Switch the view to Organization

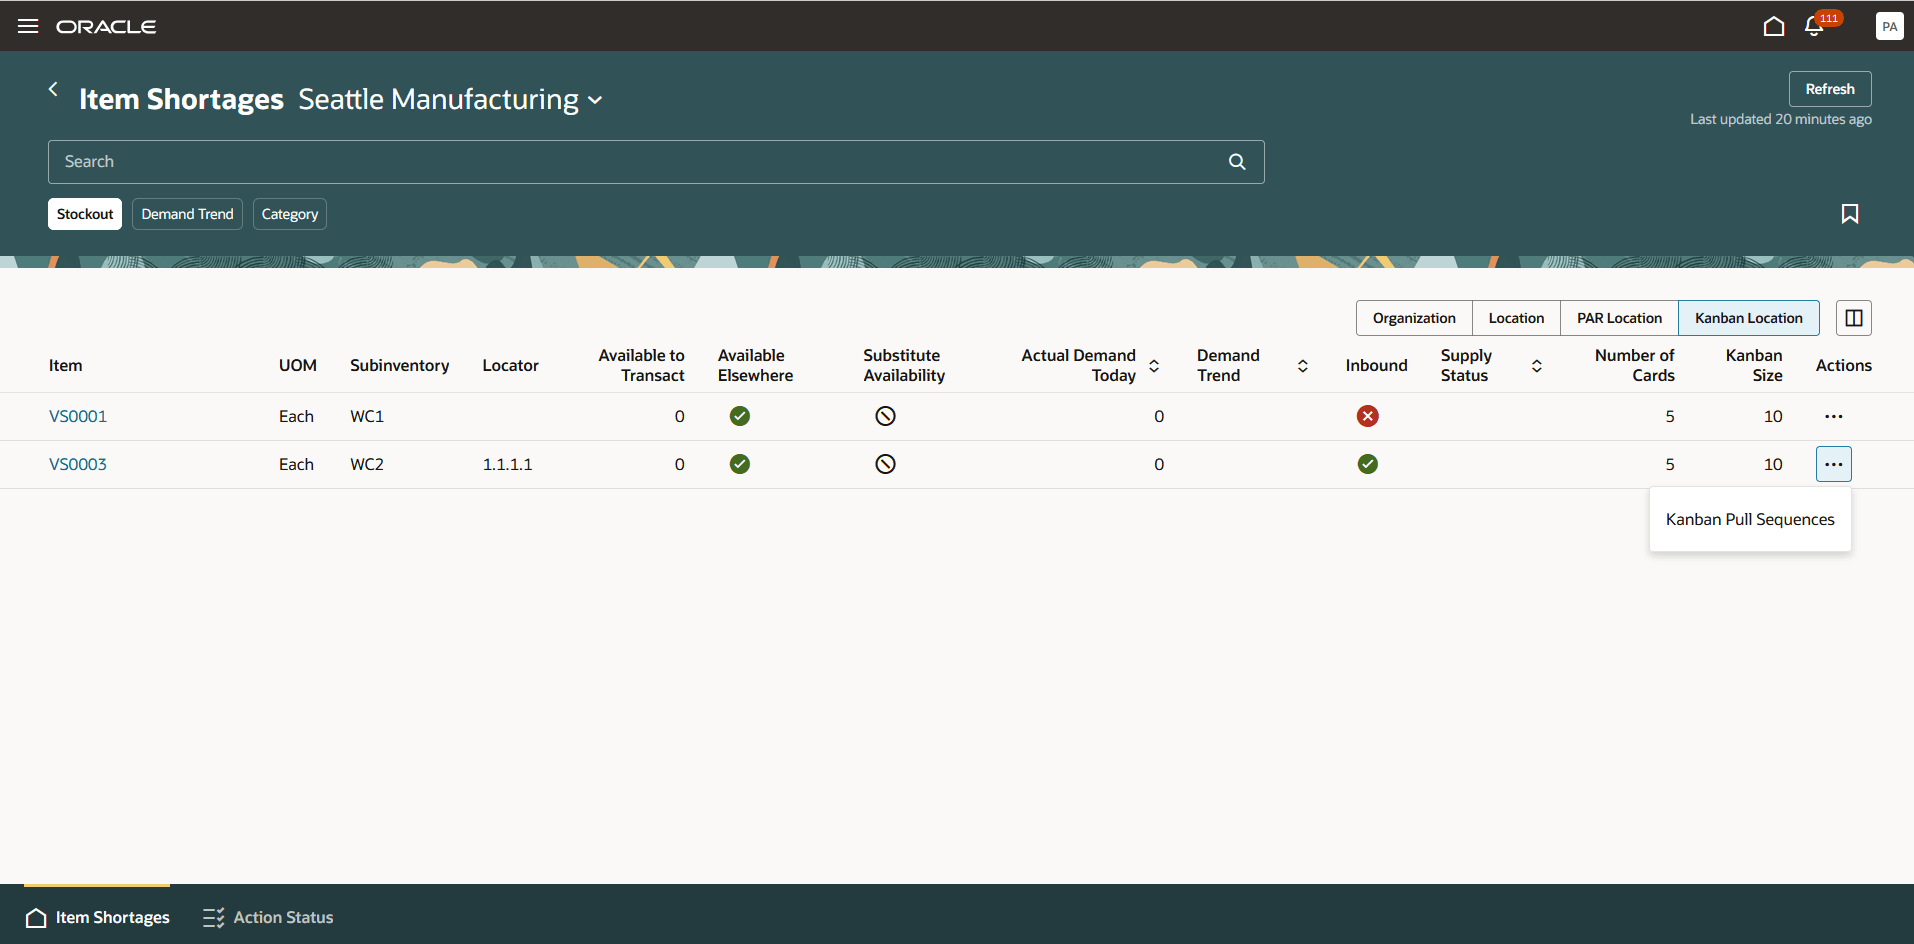[1413, 317]
